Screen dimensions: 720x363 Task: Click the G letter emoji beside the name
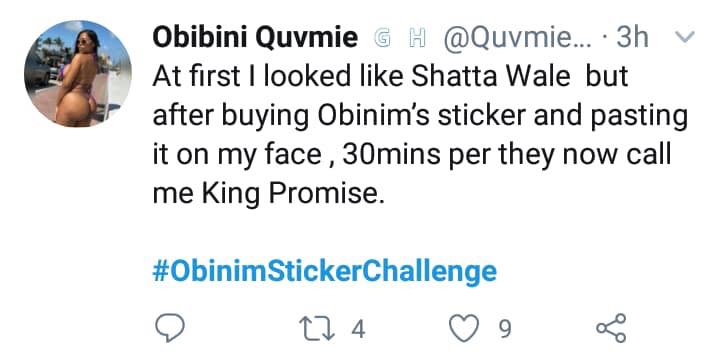(381, 38)
